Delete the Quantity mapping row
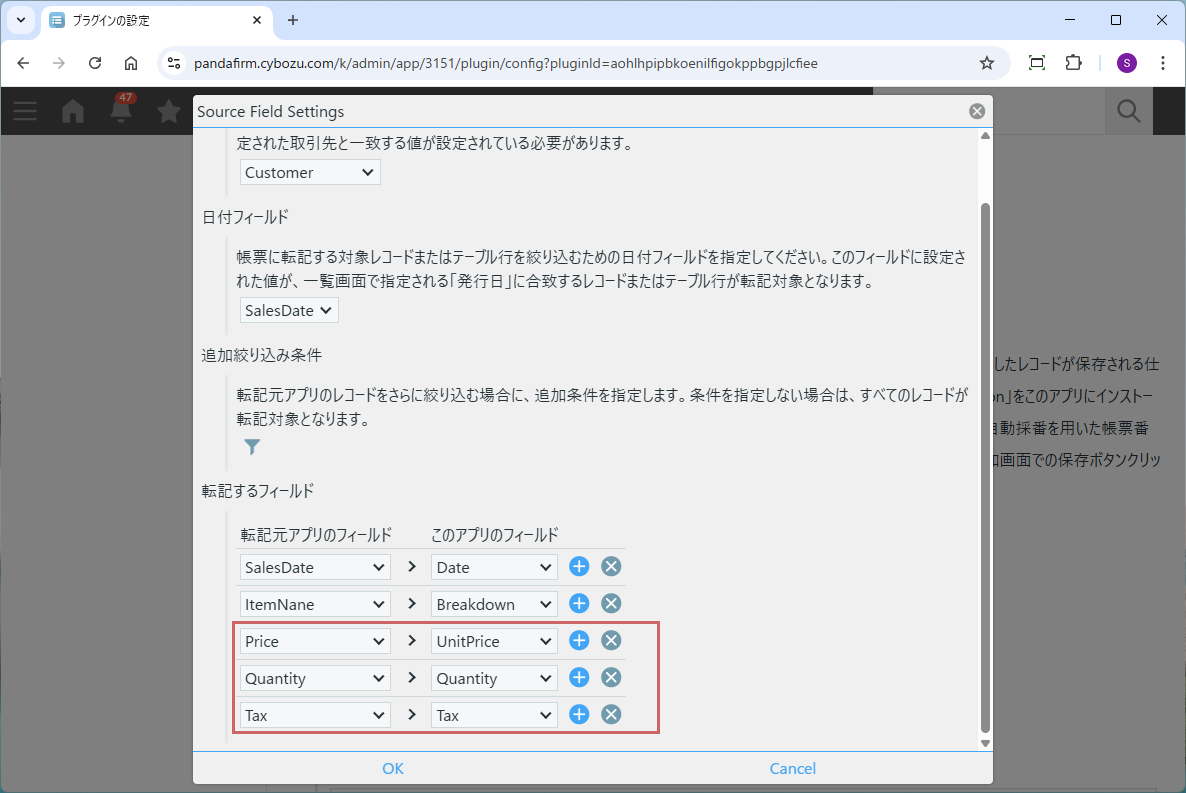Image resolution: width=1186 pixels, height=793 pixels. [611, 678]
